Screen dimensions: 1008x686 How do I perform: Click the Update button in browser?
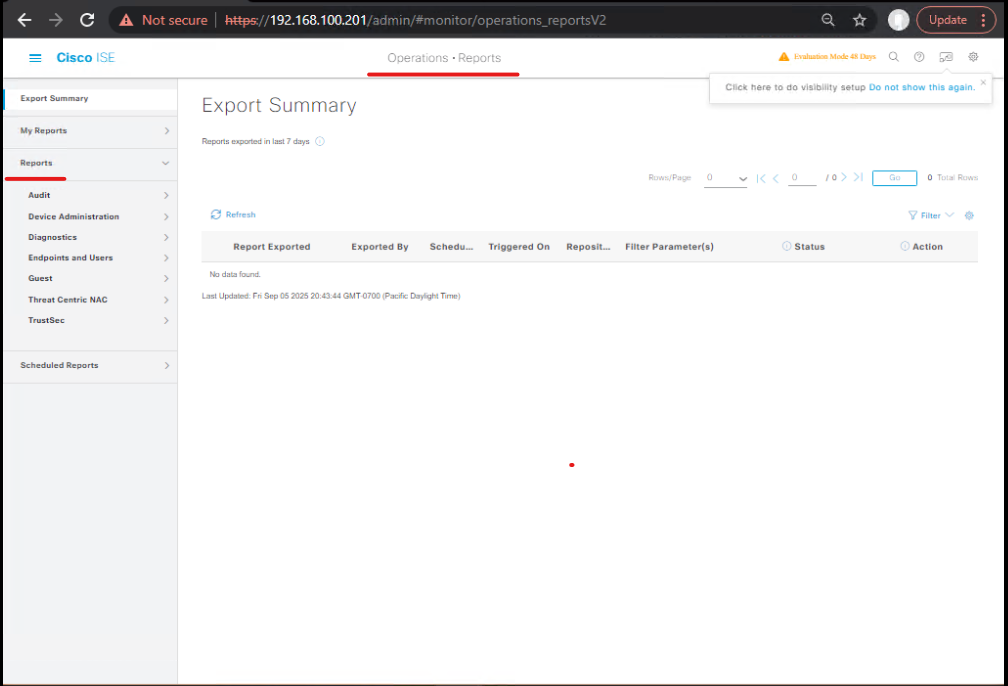click(x=948, y=20)
